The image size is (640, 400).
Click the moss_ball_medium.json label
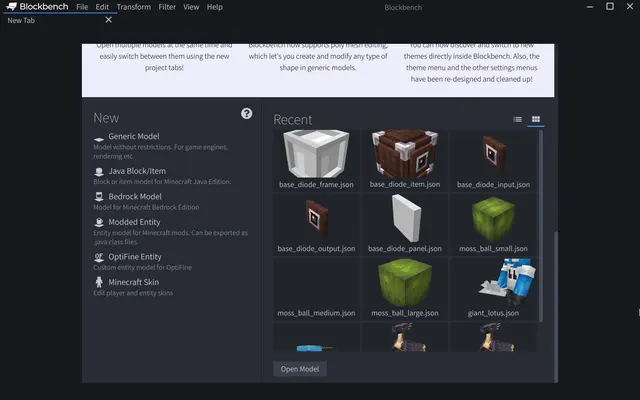(x=316, y=313)
